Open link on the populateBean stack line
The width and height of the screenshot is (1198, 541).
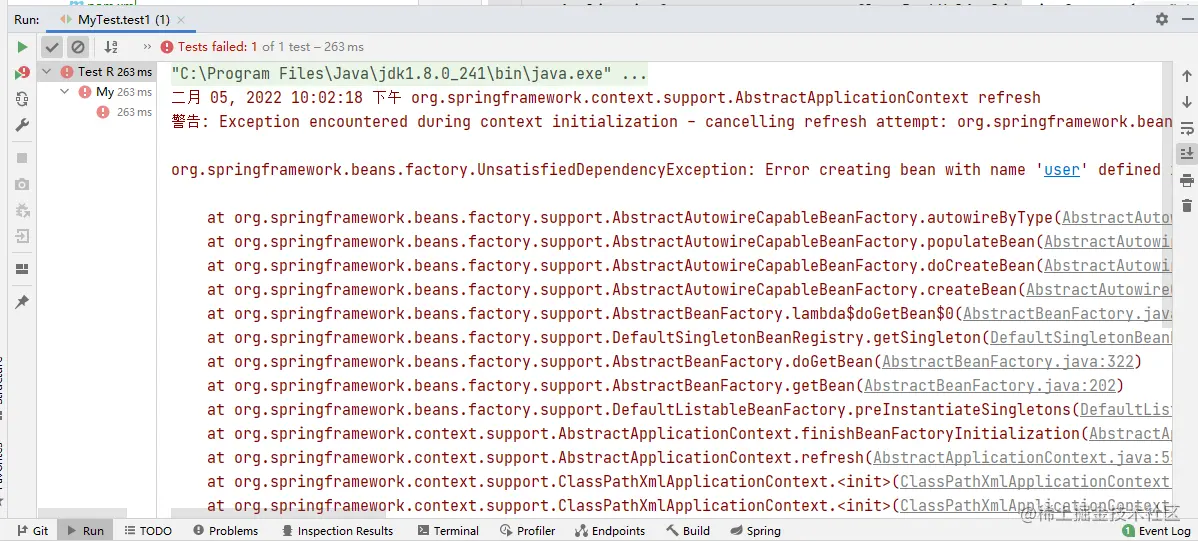click(1108, 241)
